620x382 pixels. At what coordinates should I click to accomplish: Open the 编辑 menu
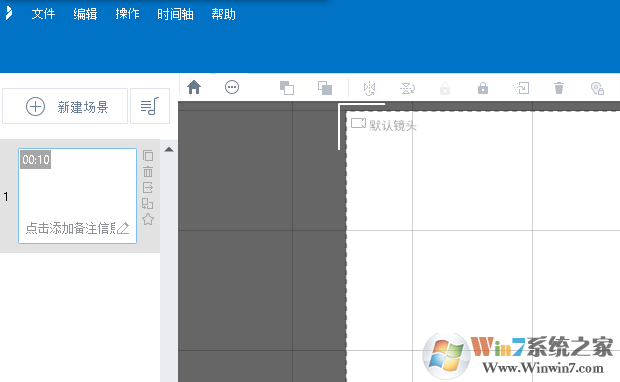[85, 14]
